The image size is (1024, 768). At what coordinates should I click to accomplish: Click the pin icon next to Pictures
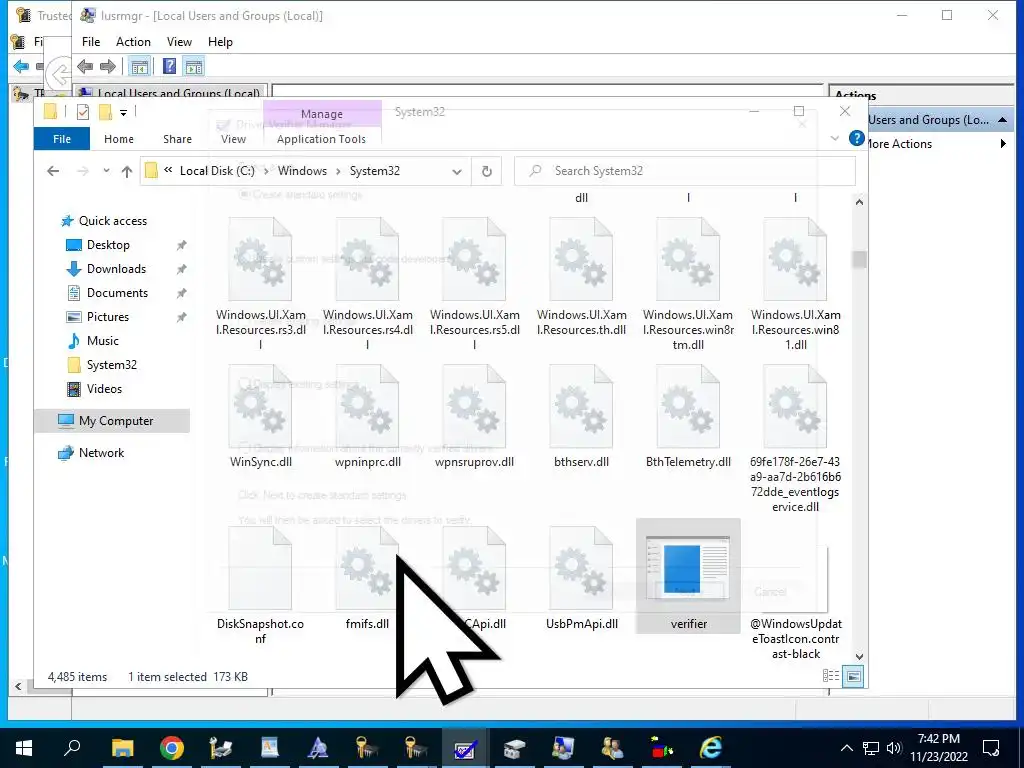click(x=182, y=317)
